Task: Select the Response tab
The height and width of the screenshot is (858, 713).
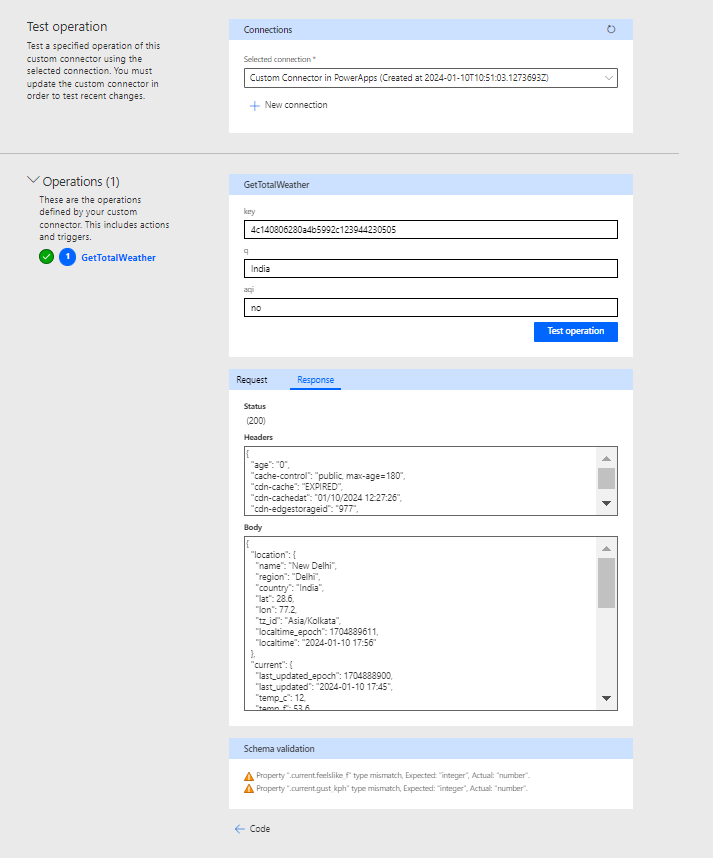Action: click(x=315, y=380)
